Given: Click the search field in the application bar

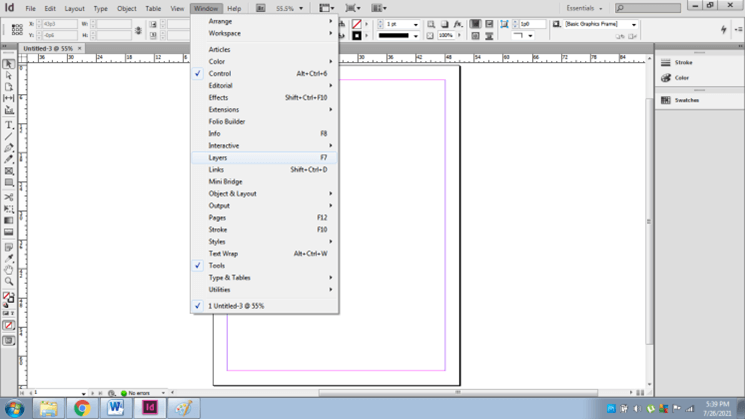Looking at the screenshot, I should (x=648, y=8).
